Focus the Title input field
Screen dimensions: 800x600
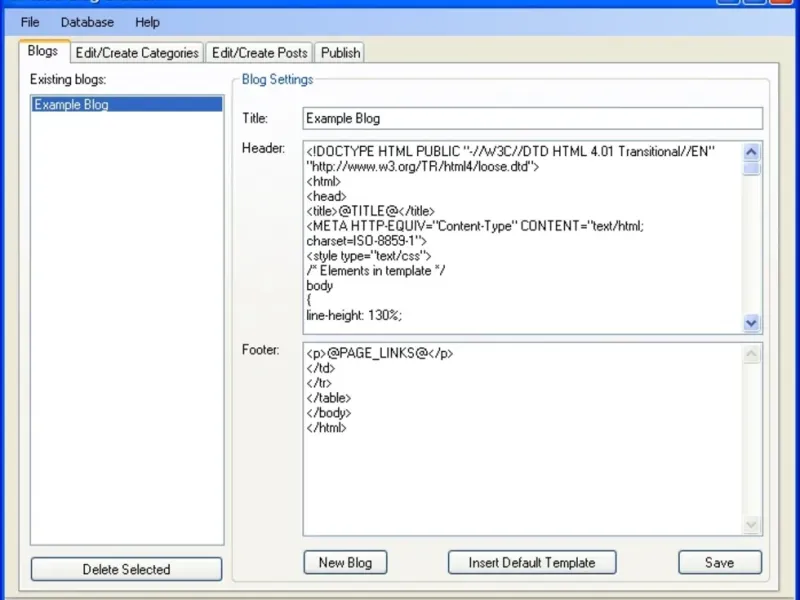click(x=533, y=118)
